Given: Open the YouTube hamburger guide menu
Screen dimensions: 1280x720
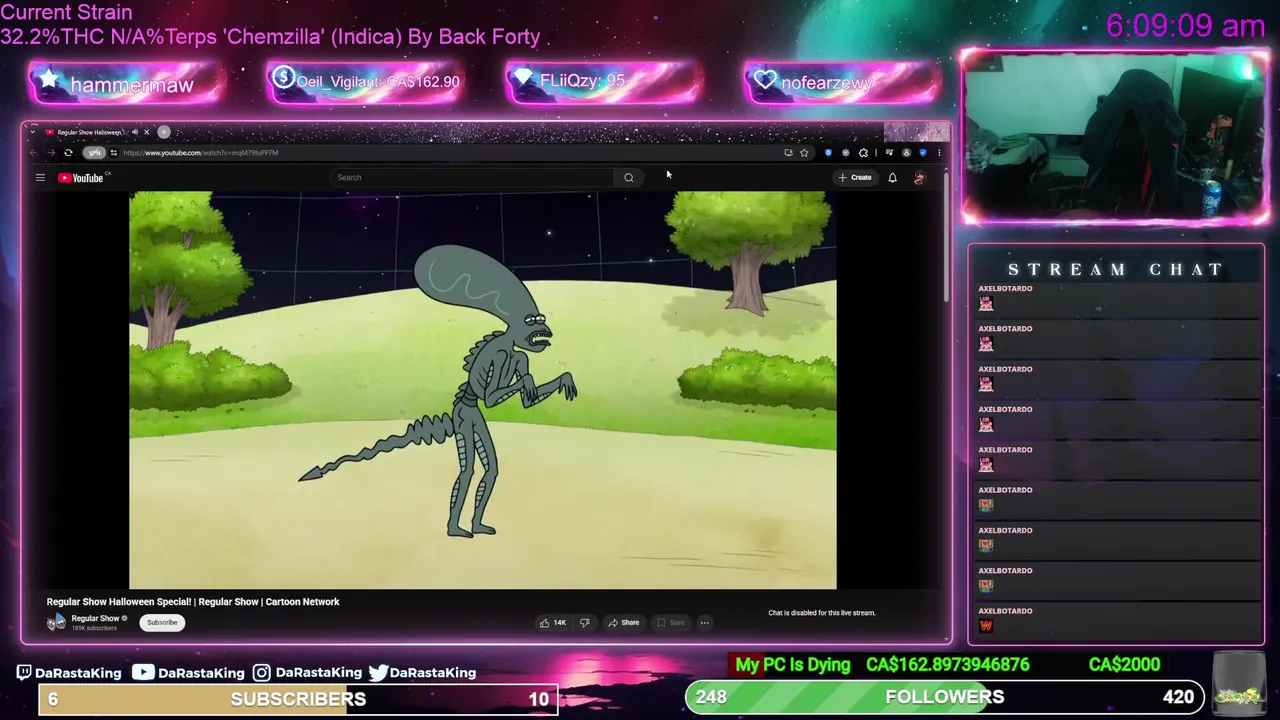Looking at the screenshot, I should [40, 177].
